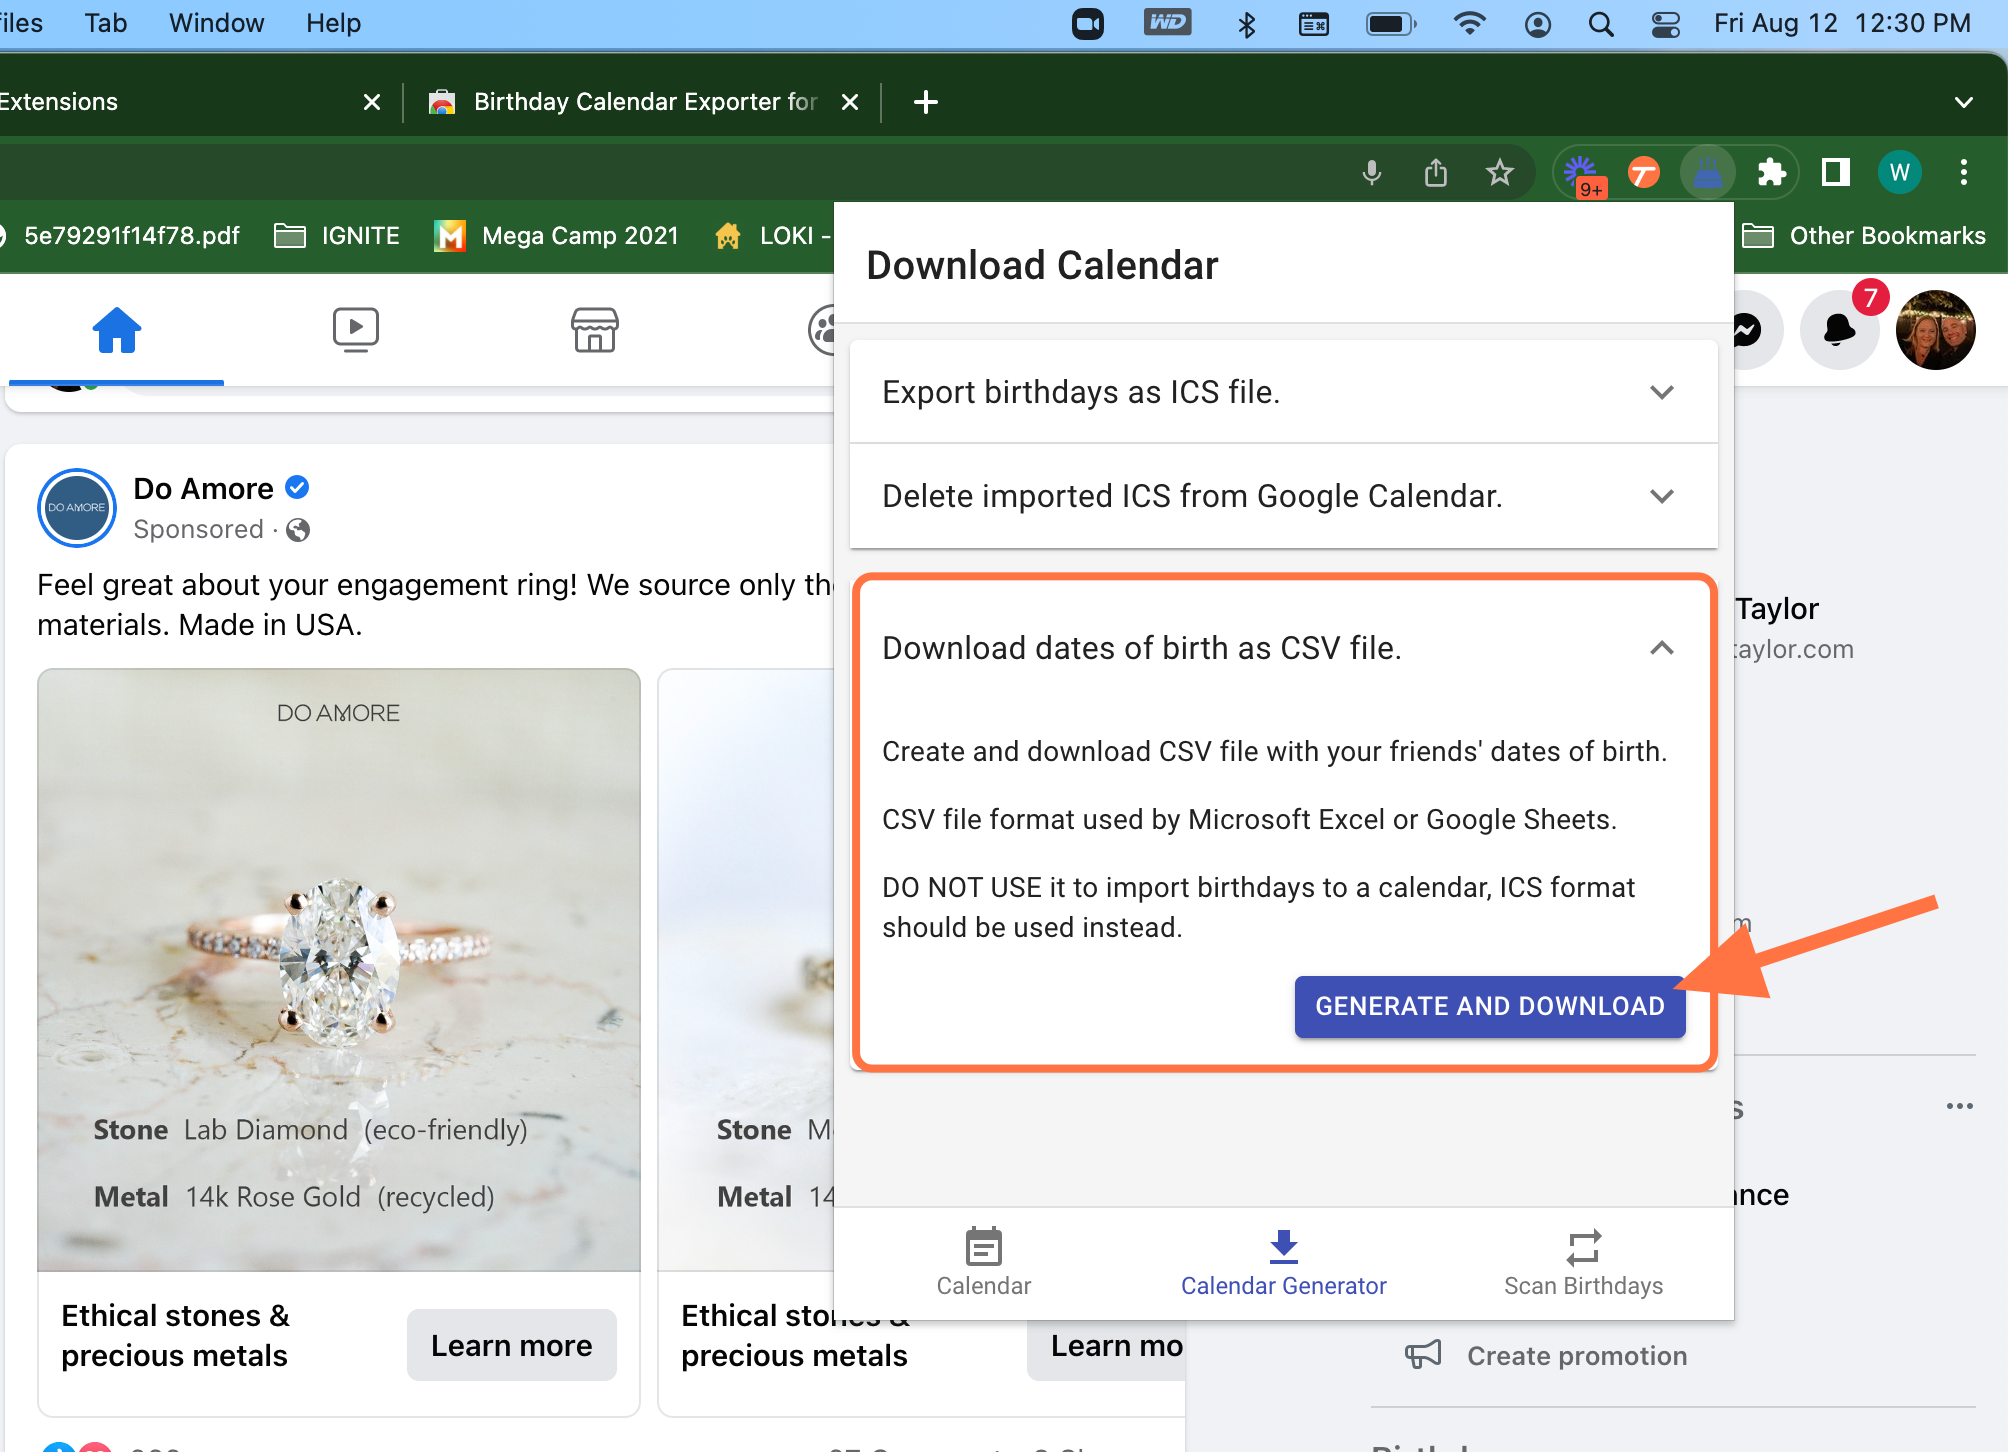Open the tab search dropdown arrow
Viewport: 2008px width, 1452px height.
tap(1964, 102)
